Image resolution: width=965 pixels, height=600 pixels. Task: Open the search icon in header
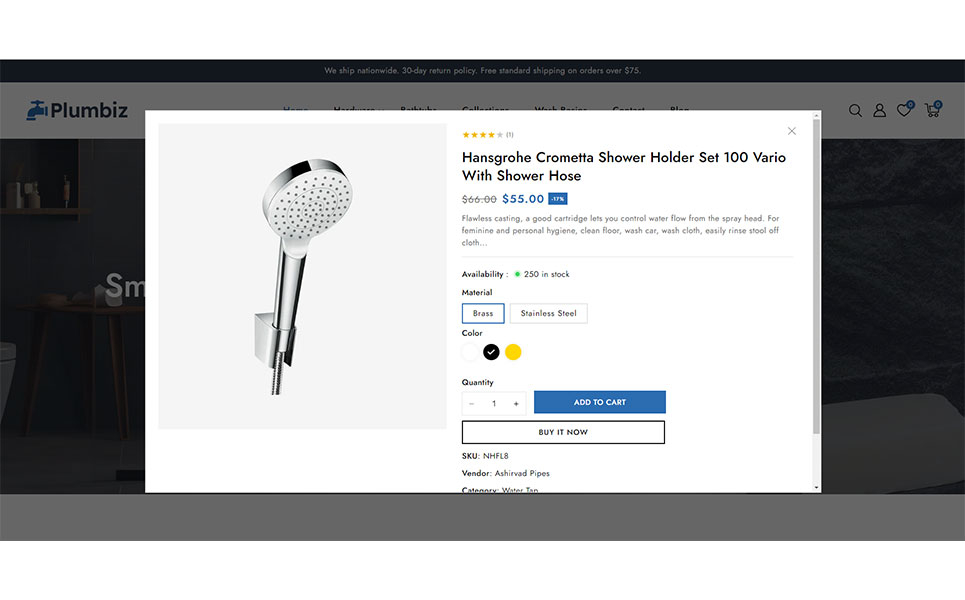tap(855, 110)
